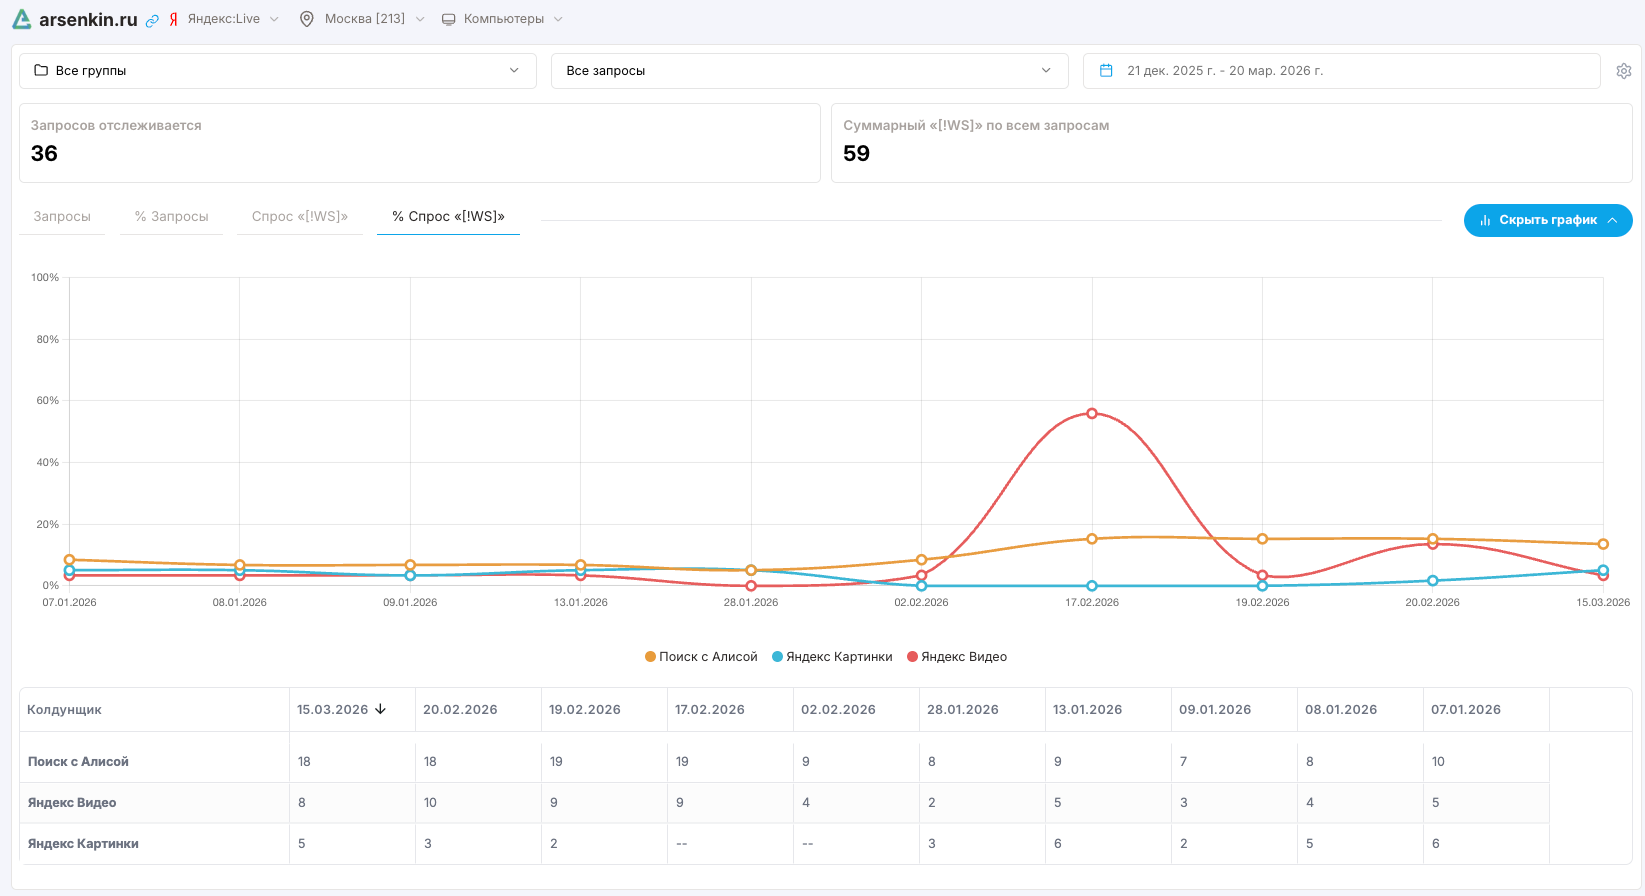Click the location pin icon for Москва
This screenshot has height=896, width=1645.
click(307, 19)
